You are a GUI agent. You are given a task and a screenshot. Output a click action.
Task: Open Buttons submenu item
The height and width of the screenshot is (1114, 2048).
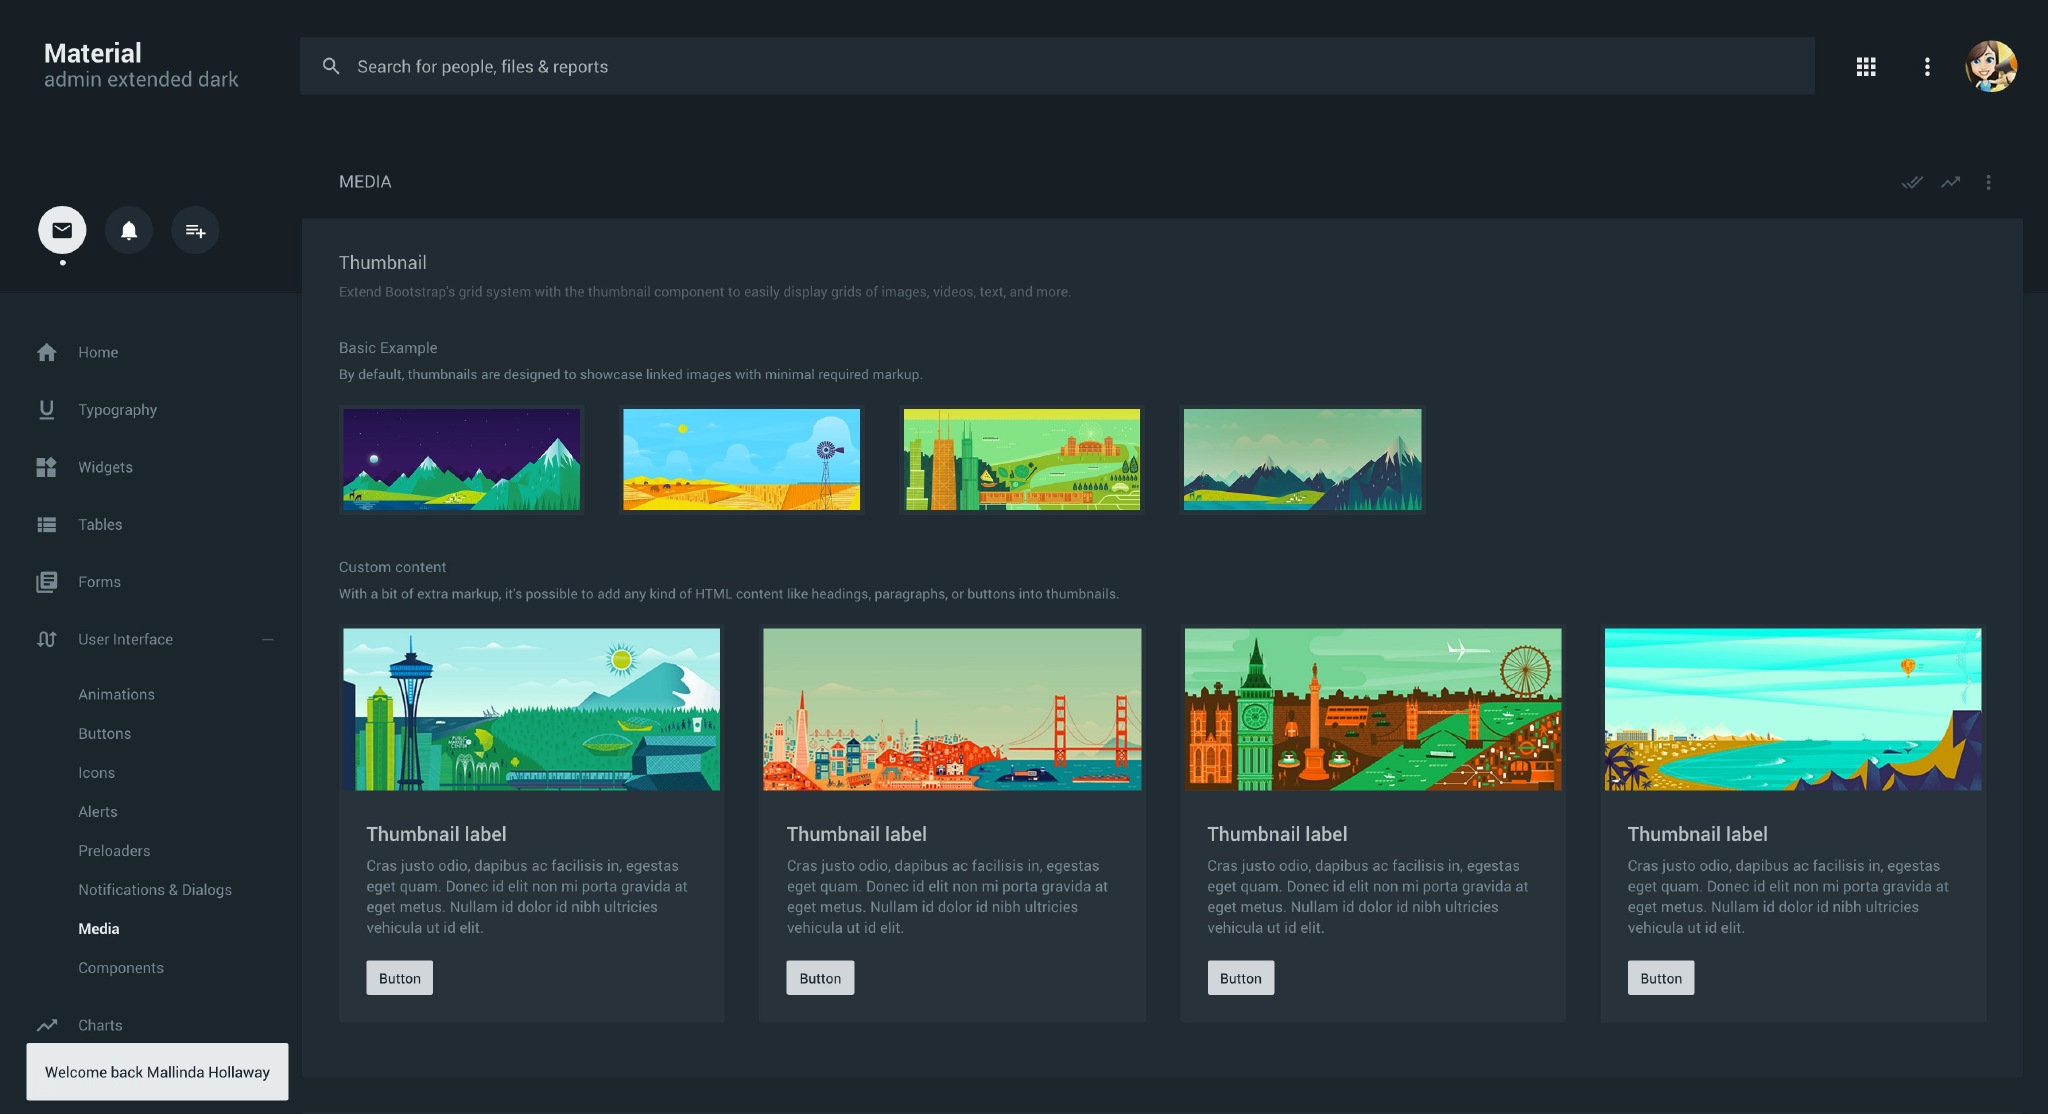104,733
